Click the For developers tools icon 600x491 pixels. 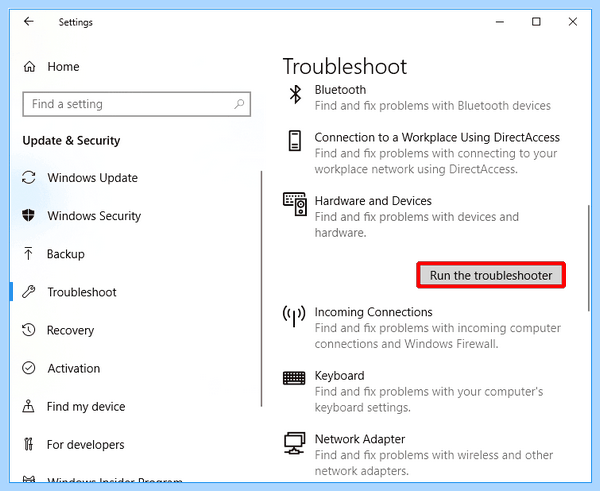[x=28, y=444]
